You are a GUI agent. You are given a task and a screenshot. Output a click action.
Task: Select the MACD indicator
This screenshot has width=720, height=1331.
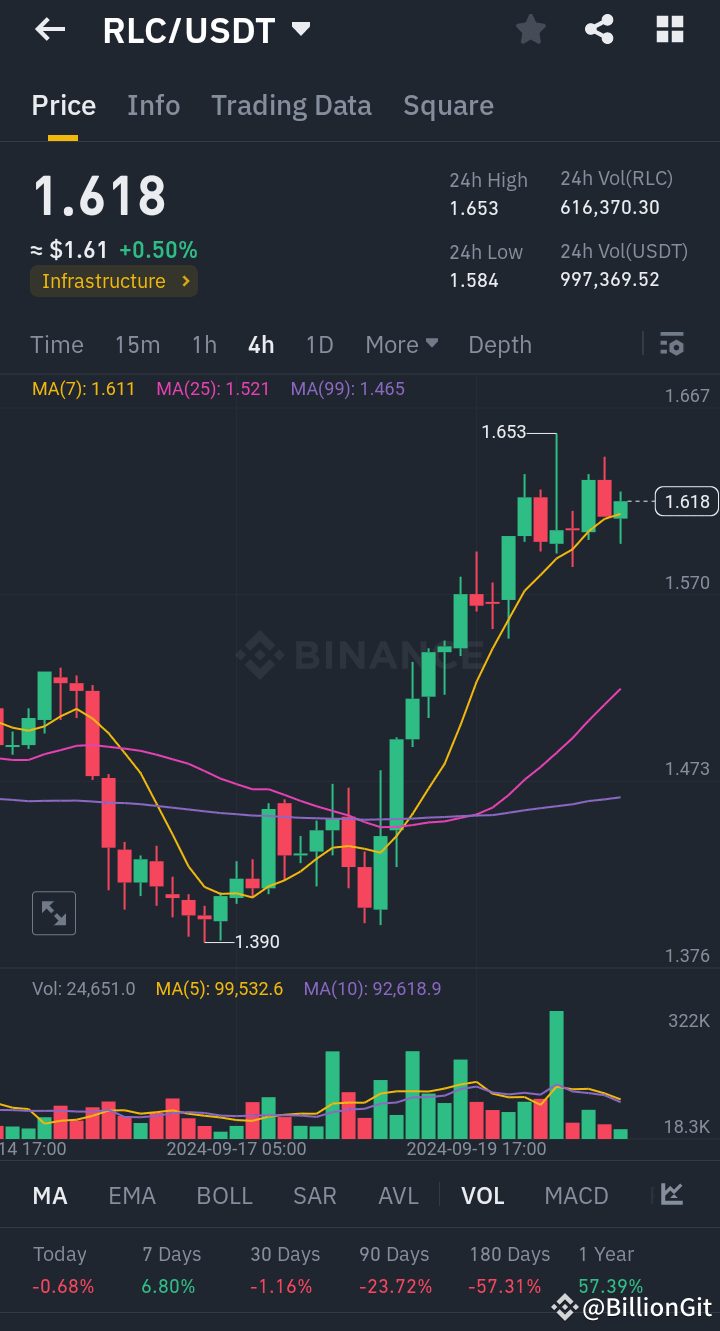pos(576,1195)
